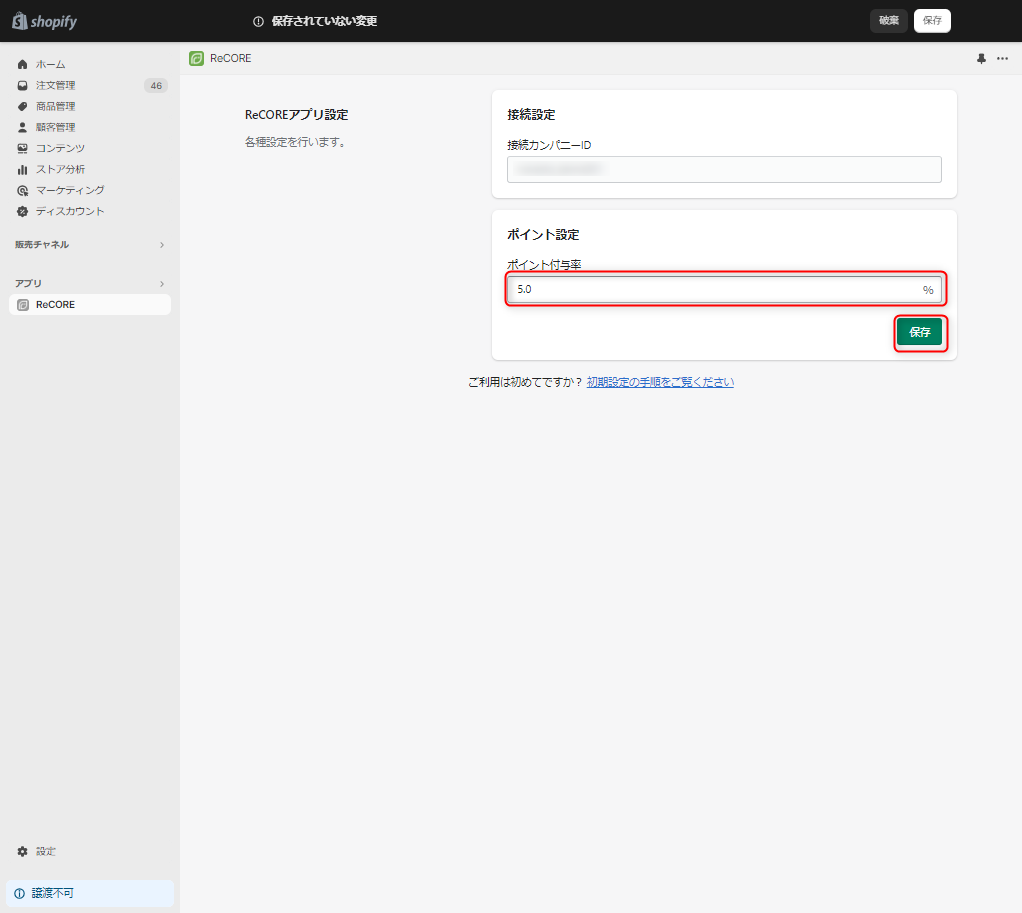Open ホーム from the sidebar
The width and height of the screenshot is (1022, 913).
(50, 64)
